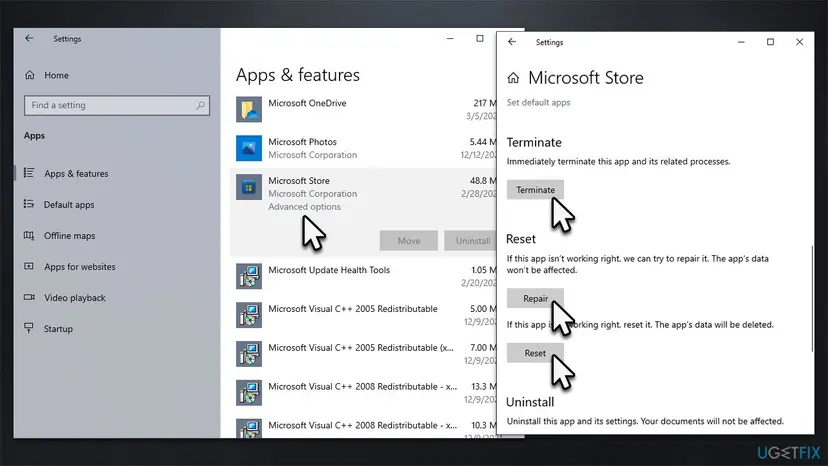
Task: Open Startup apps settings
Action: pyautogui.click(x=58, y=329)
